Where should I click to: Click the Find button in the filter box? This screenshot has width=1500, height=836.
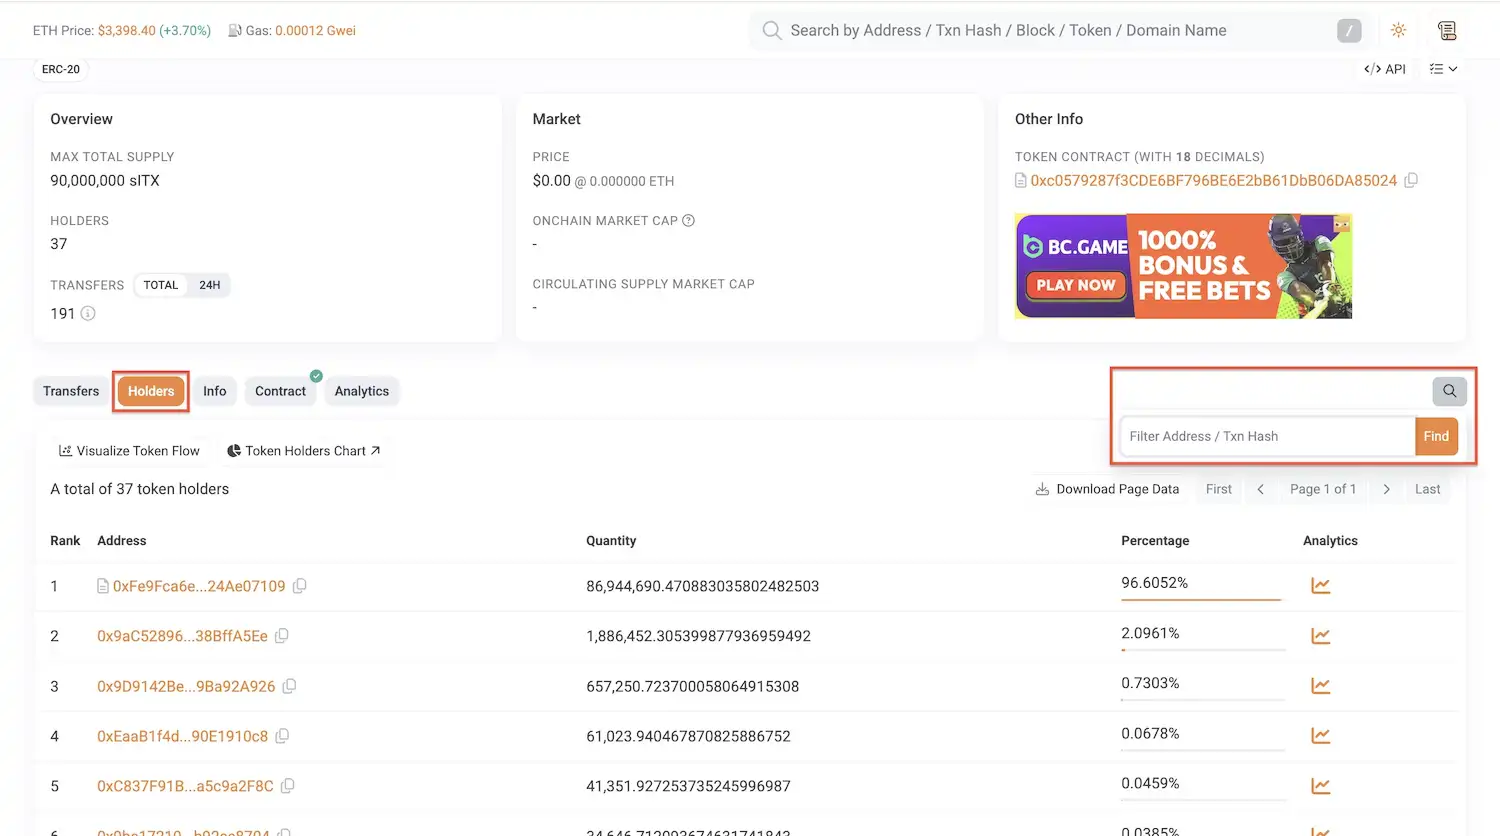point(1436,436)
